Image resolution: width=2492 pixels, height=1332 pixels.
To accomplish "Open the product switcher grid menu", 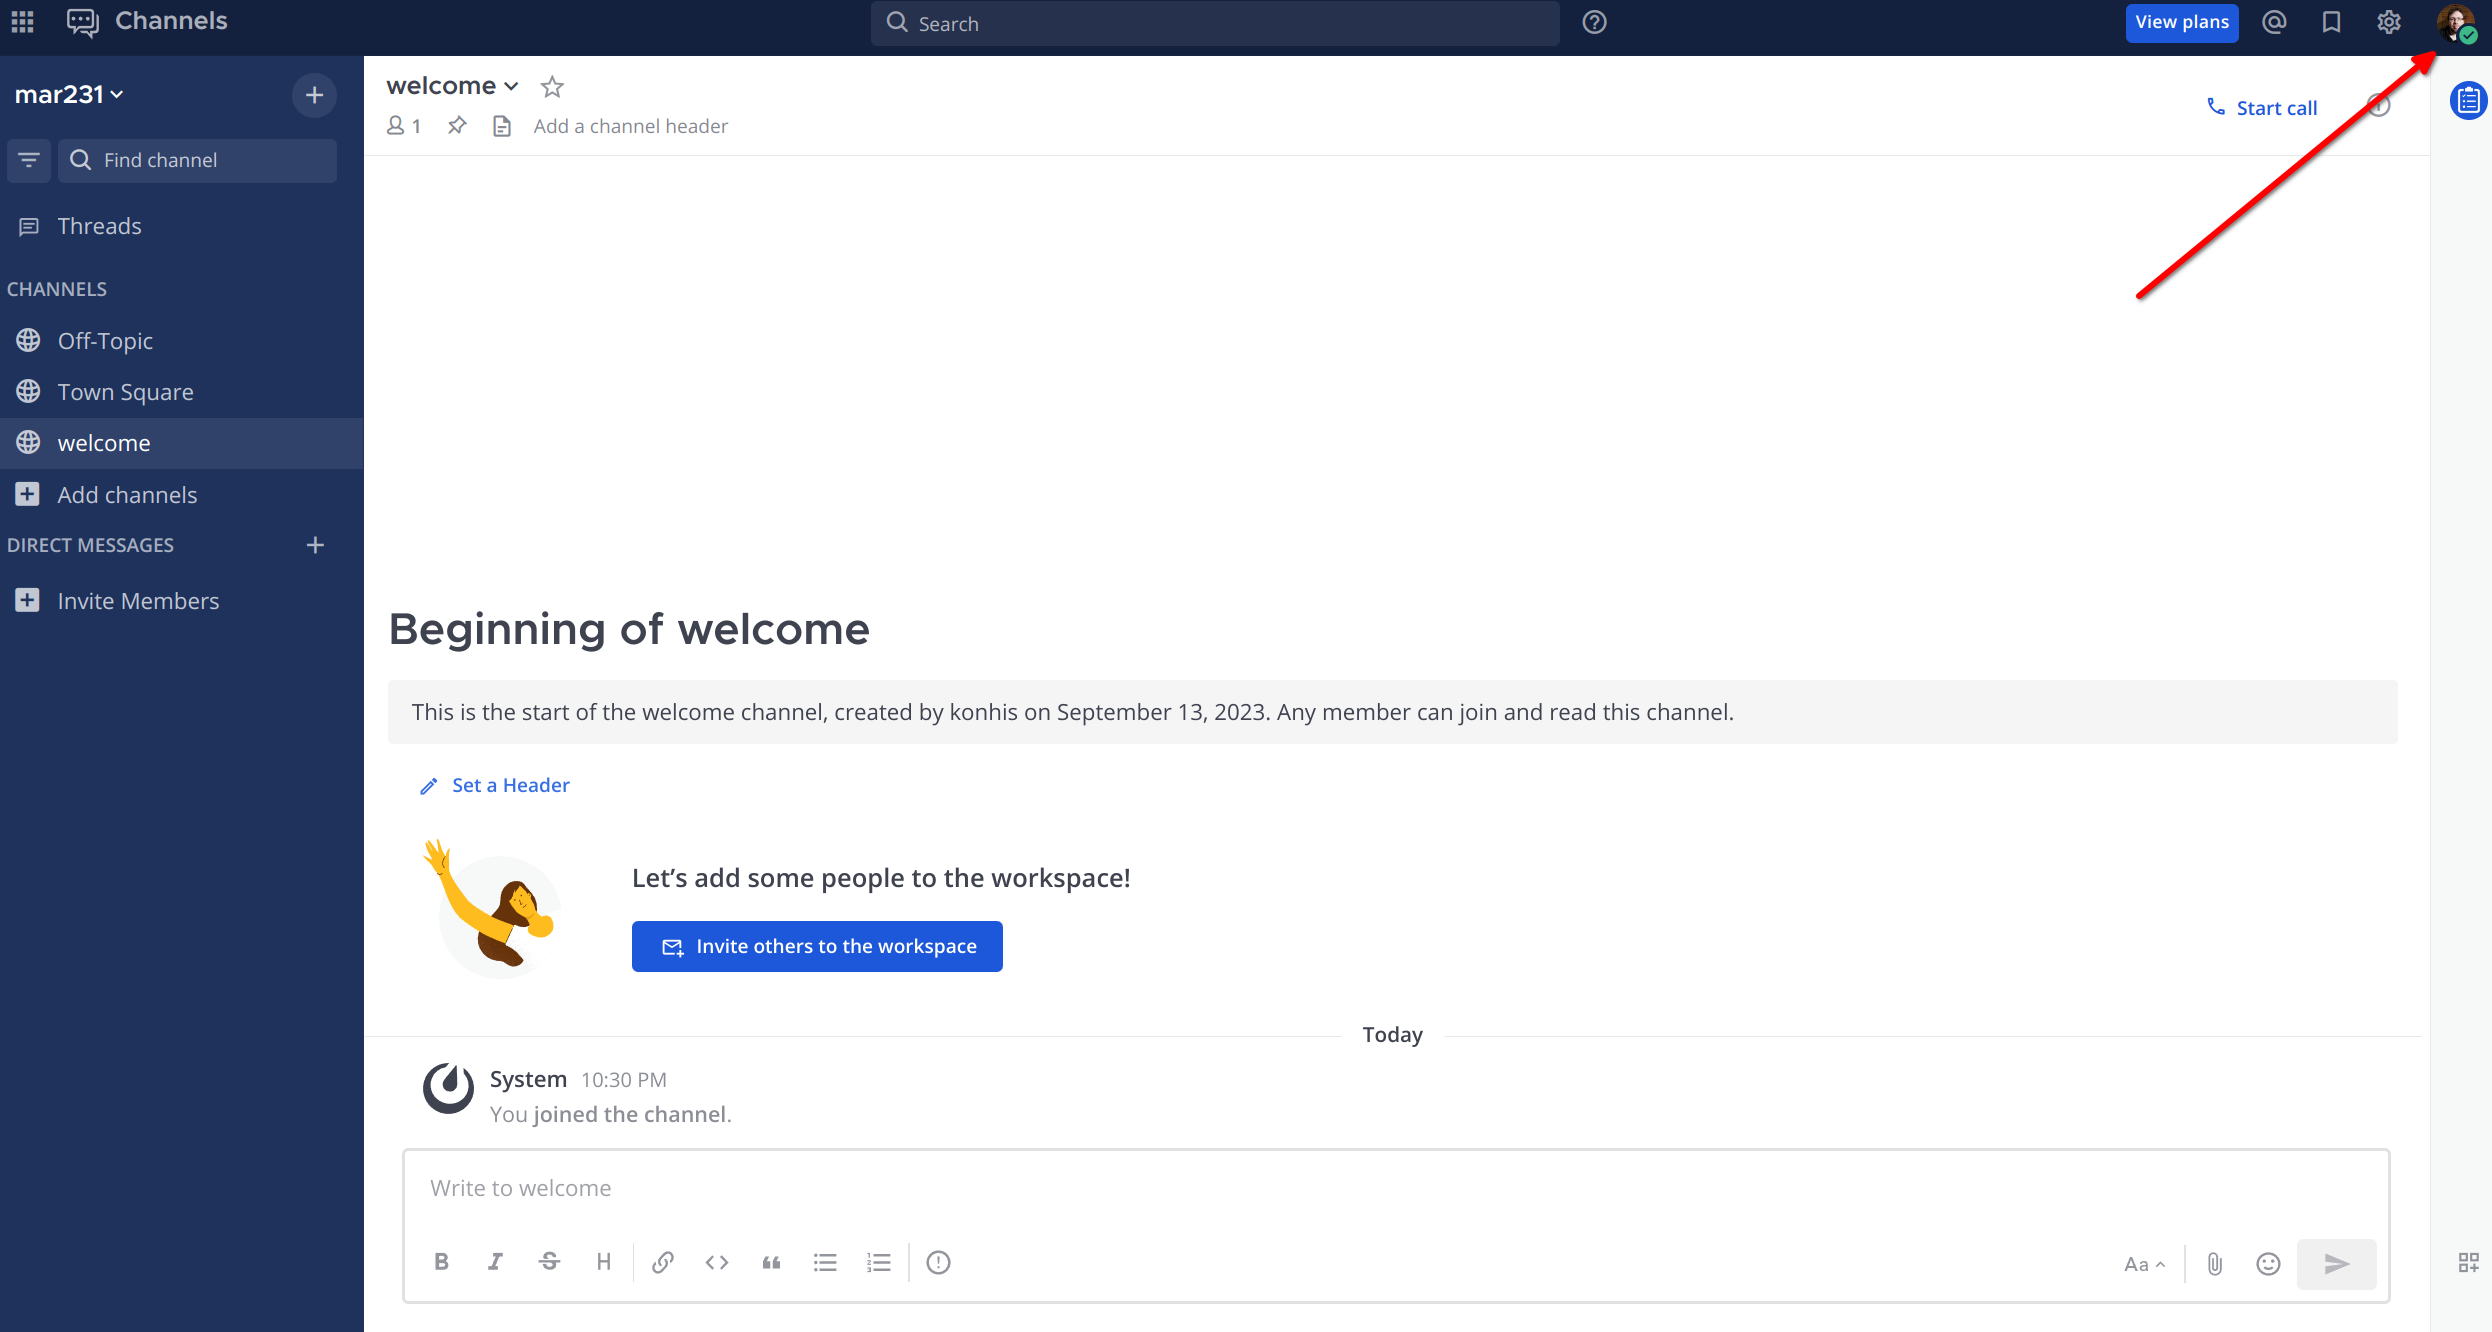I will (x=22, y=21).
